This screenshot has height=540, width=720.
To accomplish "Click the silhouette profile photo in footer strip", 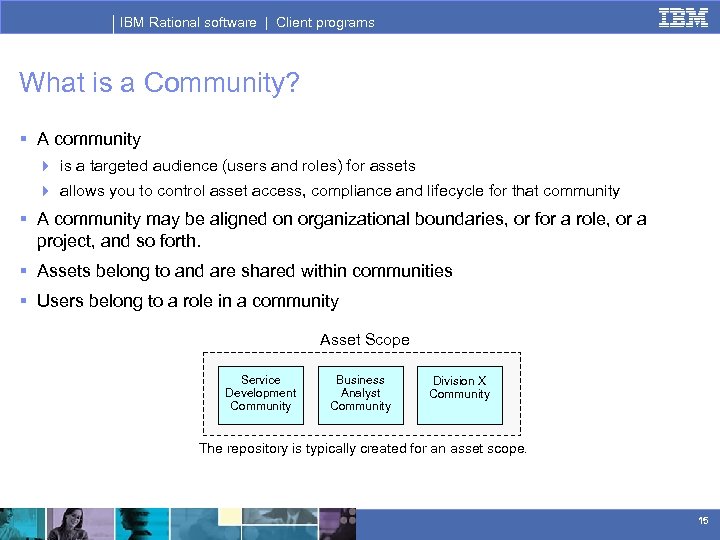I will click(142, 524).
